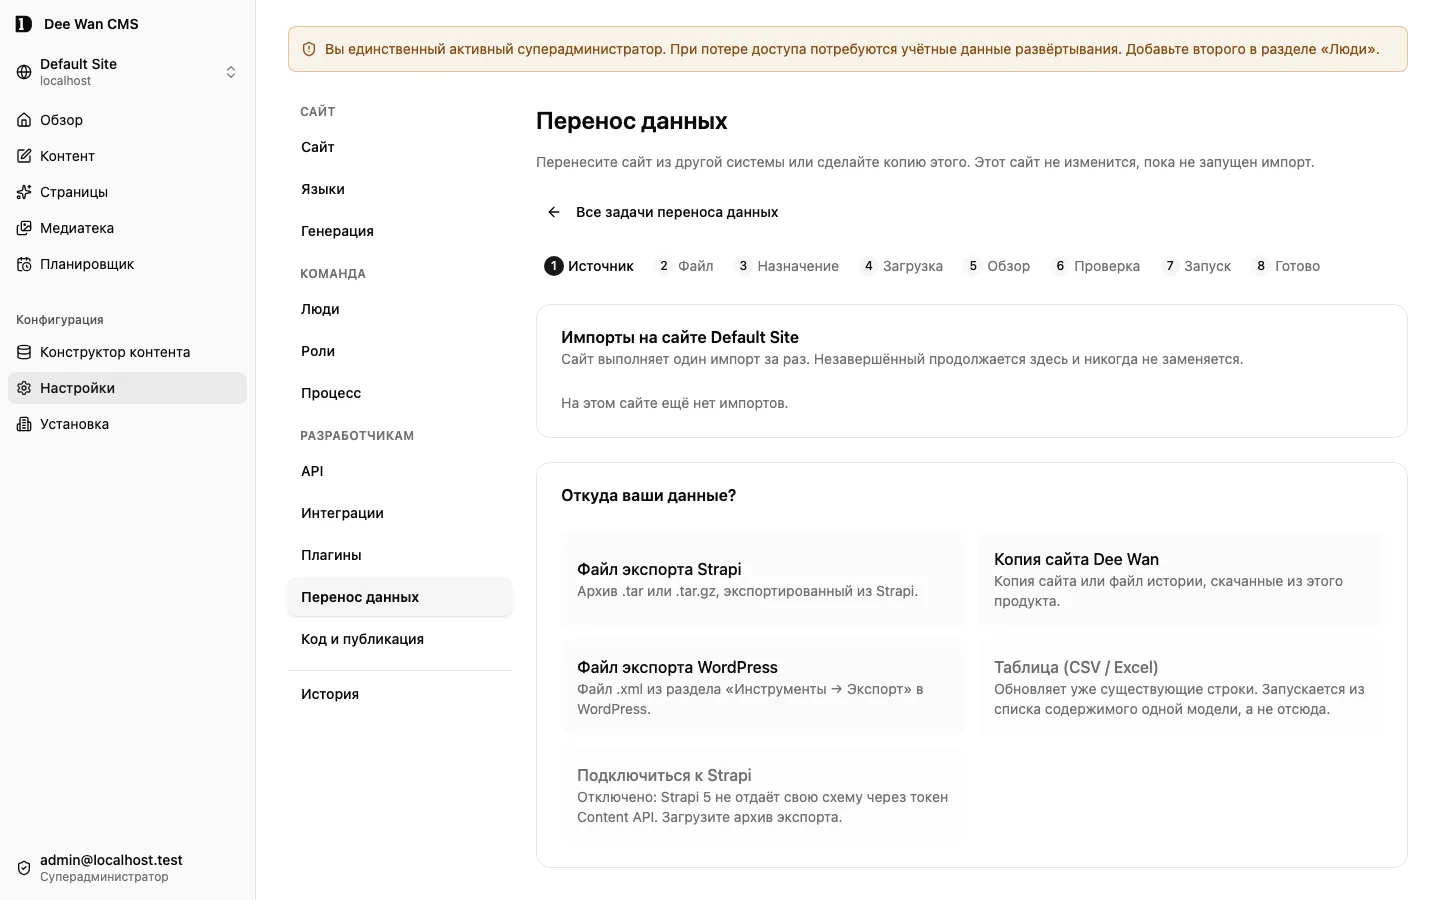
Task: Go to Контент in the sidebar
Action: click(x=127, y=156)
